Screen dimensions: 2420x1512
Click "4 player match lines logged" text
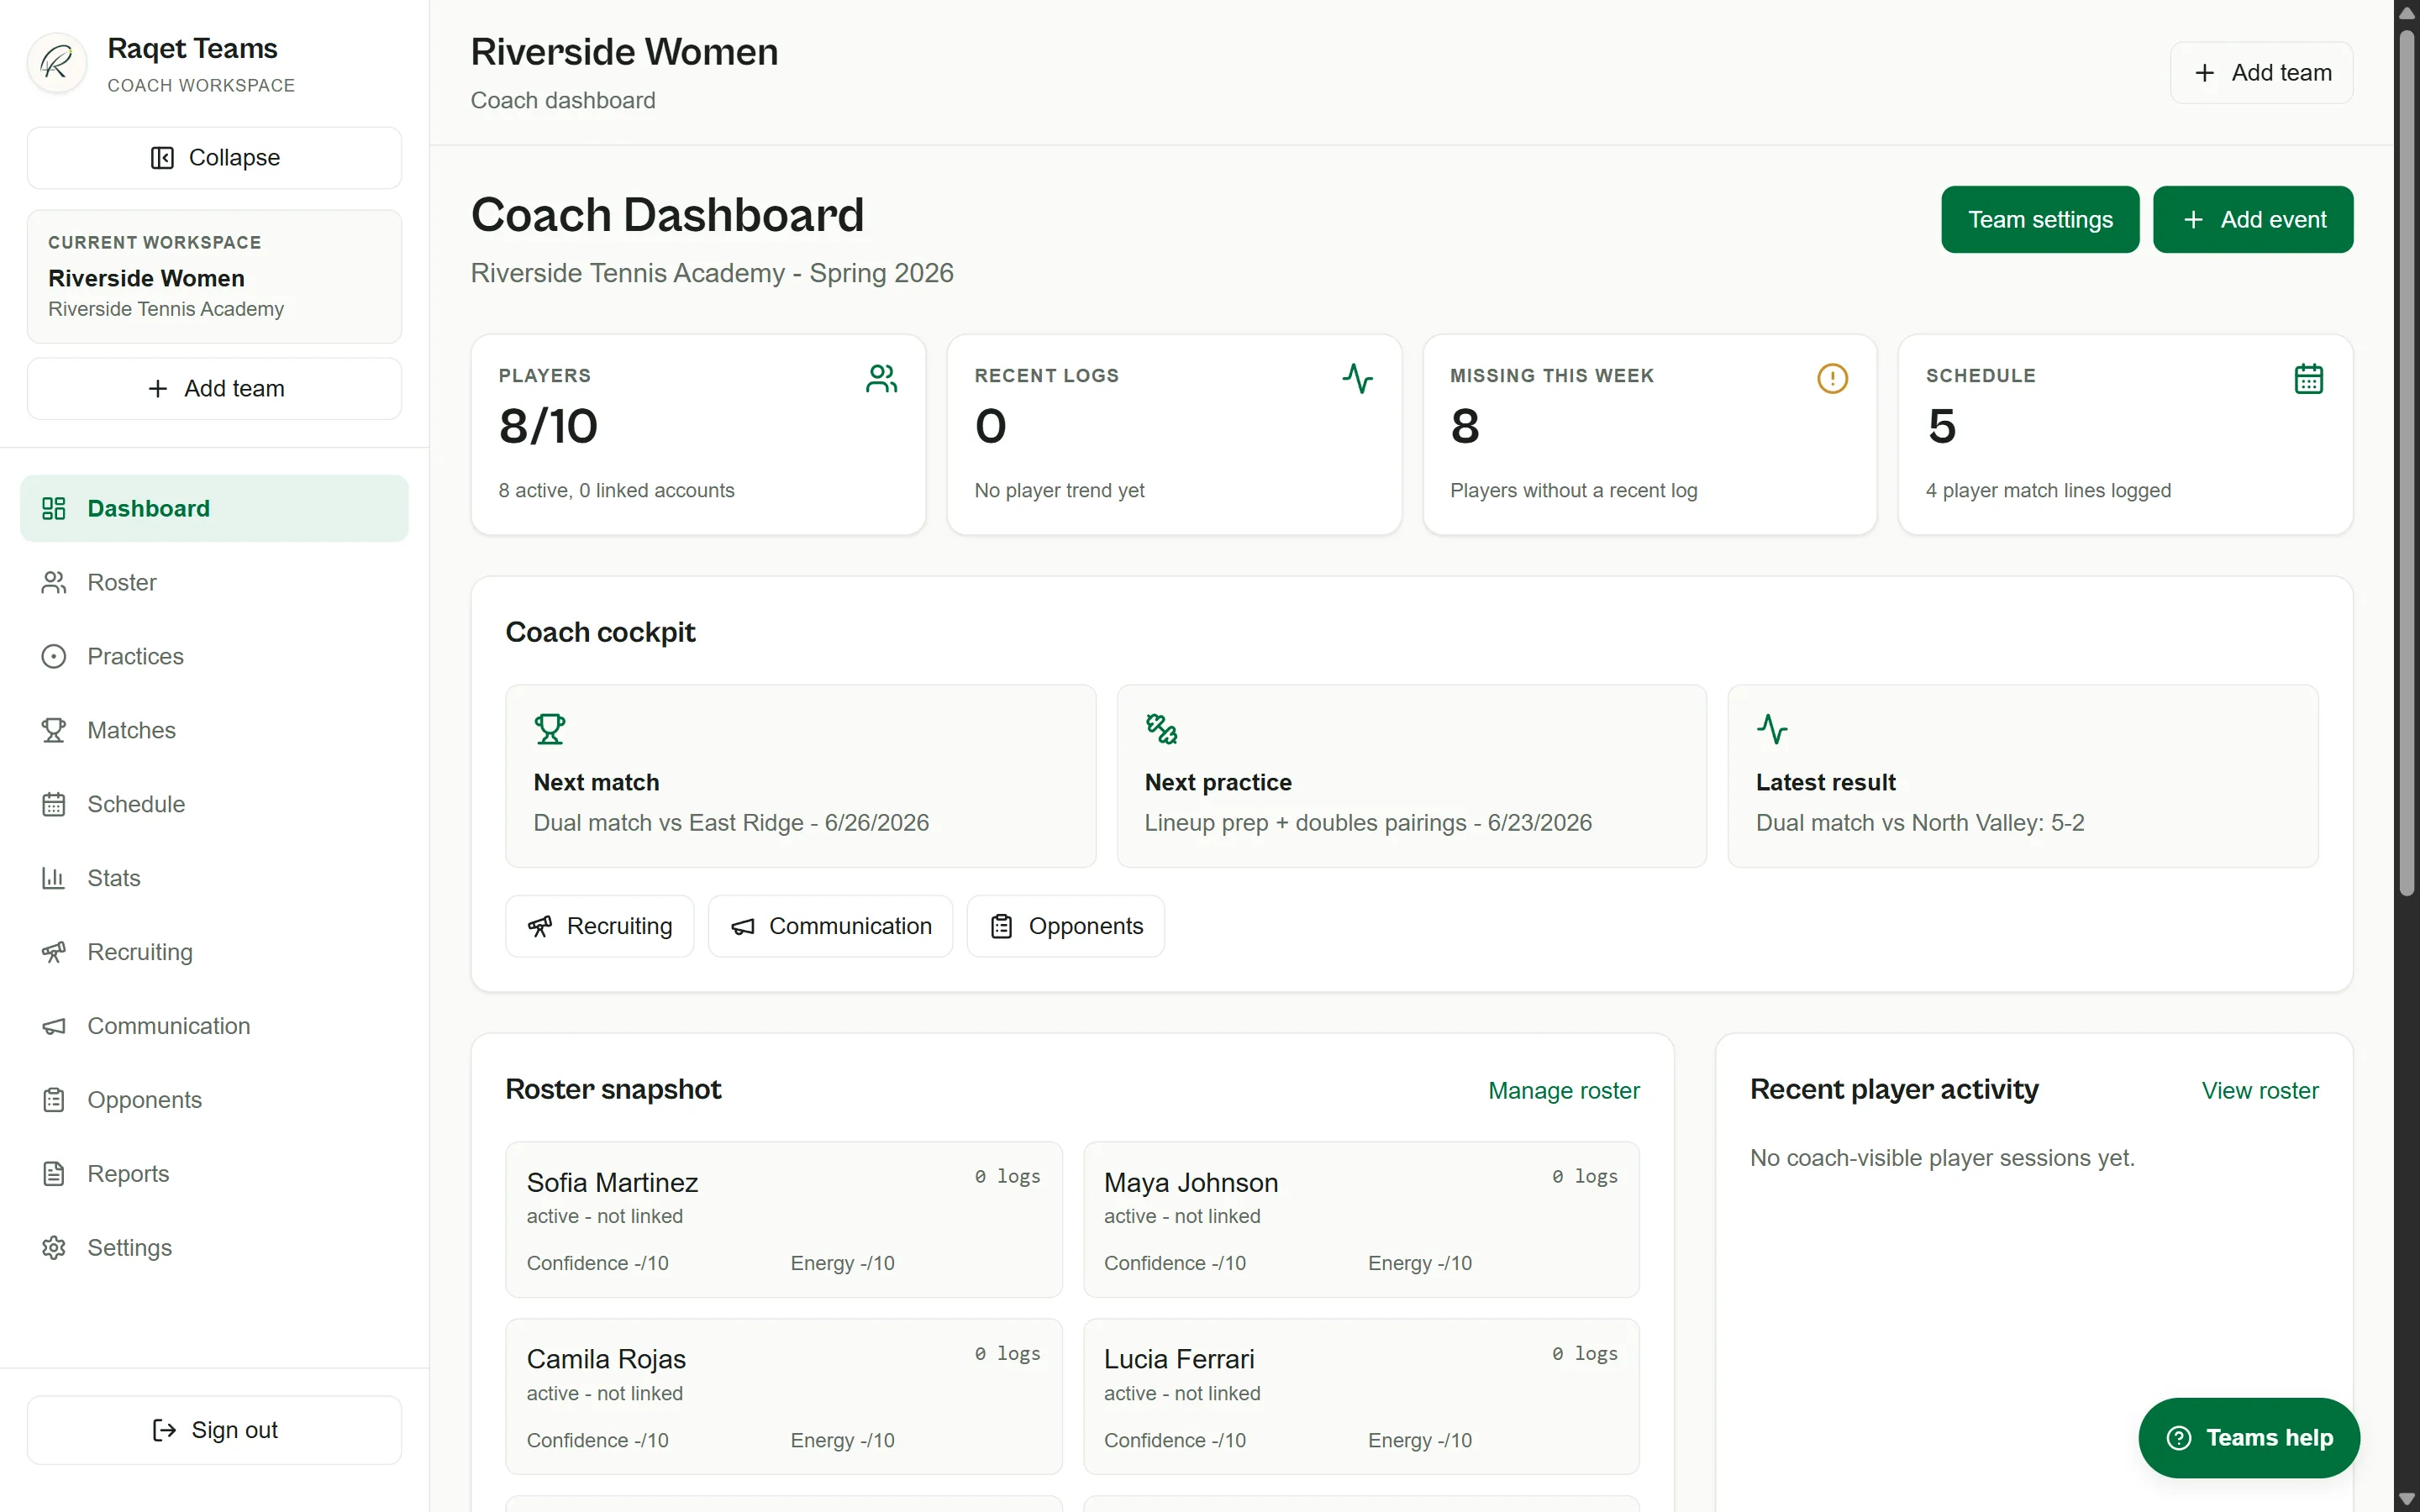point(2048,491)
